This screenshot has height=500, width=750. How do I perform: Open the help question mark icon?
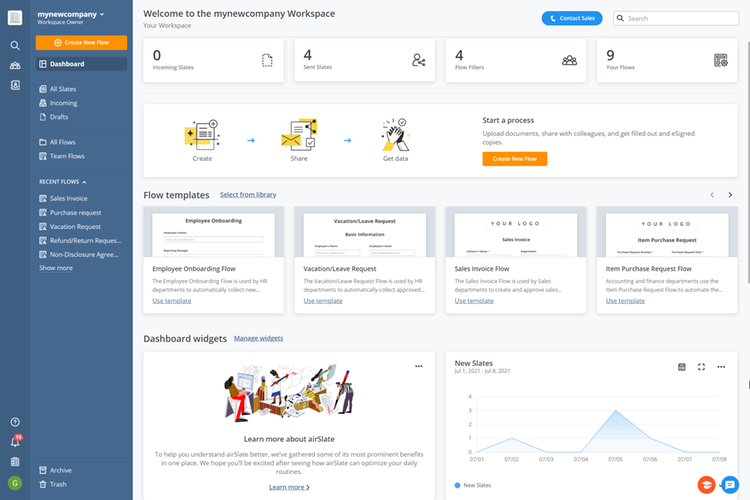(x=15, y=422)
